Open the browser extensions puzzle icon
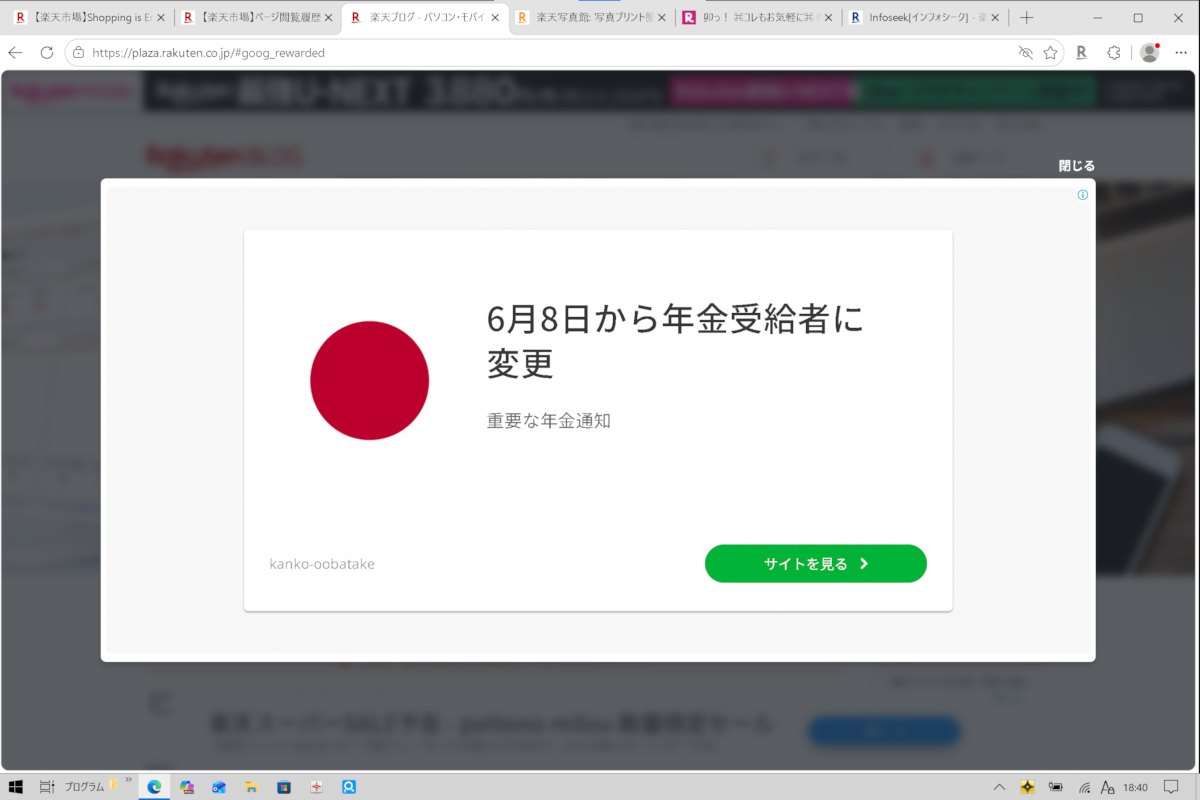Image resolution: width=1200 pixels, height=800 pixels. pos(1114,53)
